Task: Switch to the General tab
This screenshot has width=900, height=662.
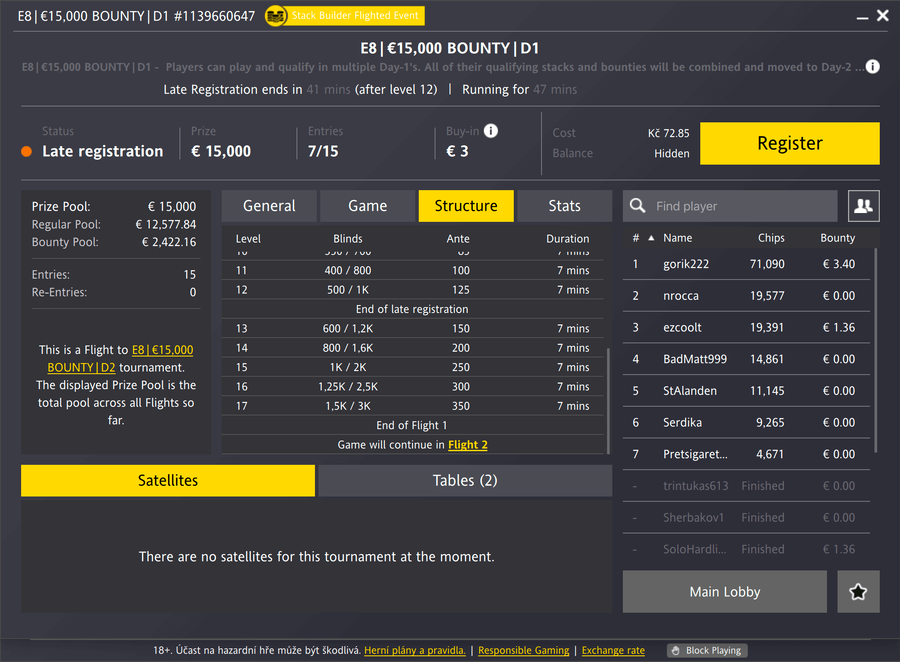Action: (x=269, y=206)
